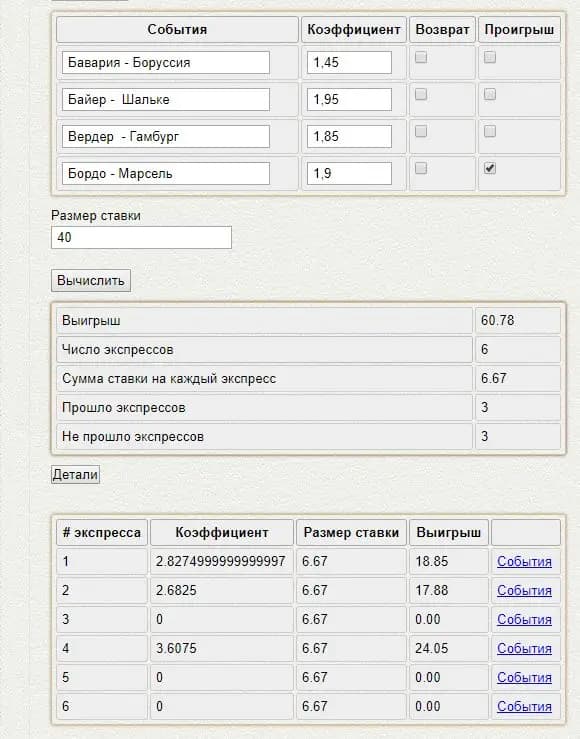The height and width of the screenshot is (739, 580).
Task: Click the Вычислить button
Action: coord(91,281)
